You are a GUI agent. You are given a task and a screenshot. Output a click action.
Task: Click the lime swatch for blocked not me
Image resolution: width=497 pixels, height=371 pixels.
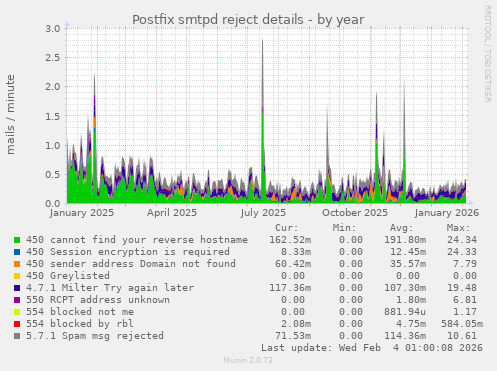tap(17, 312)
